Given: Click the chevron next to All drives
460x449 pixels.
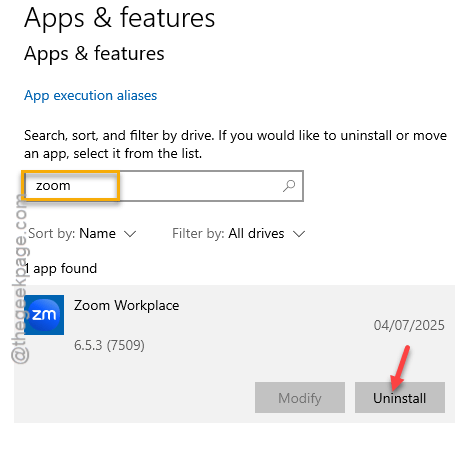Looking at the screenshot, I should pos(299,234).
